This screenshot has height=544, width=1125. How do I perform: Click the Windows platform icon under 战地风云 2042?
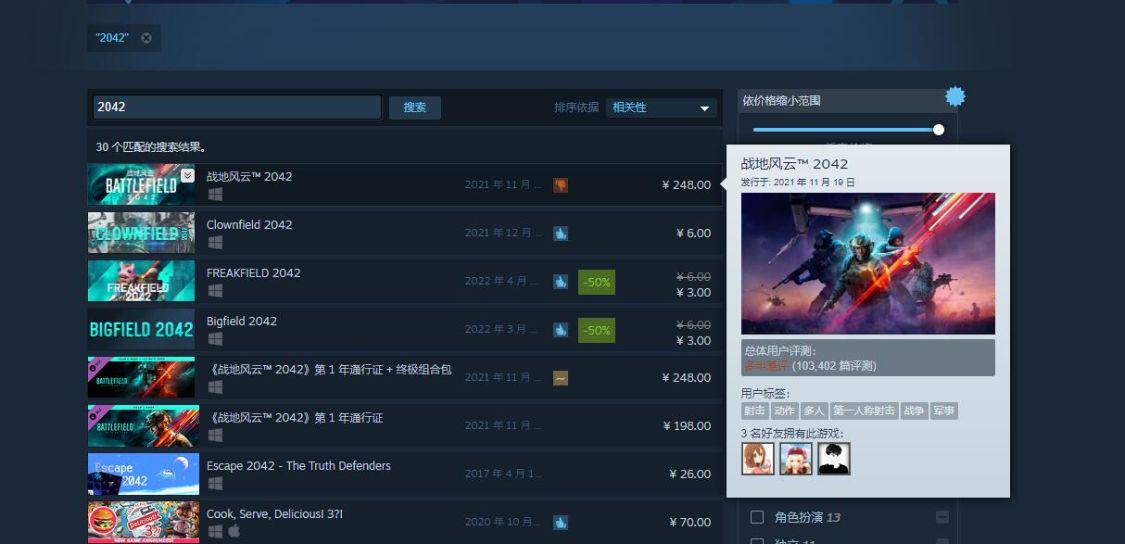coord(215,194)
